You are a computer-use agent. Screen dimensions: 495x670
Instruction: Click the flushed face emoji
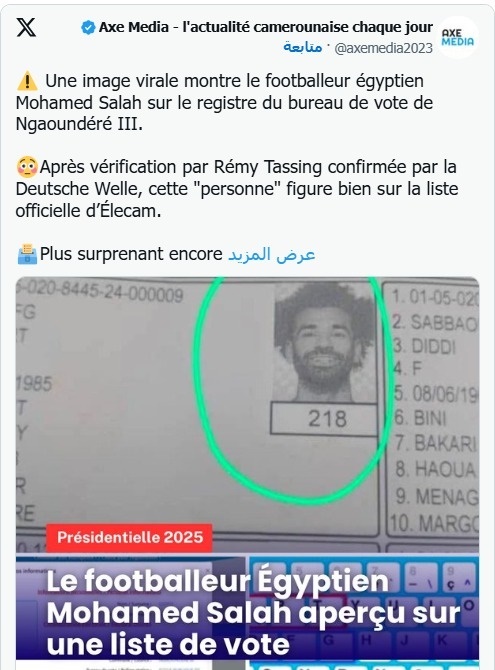click(27, 167)
